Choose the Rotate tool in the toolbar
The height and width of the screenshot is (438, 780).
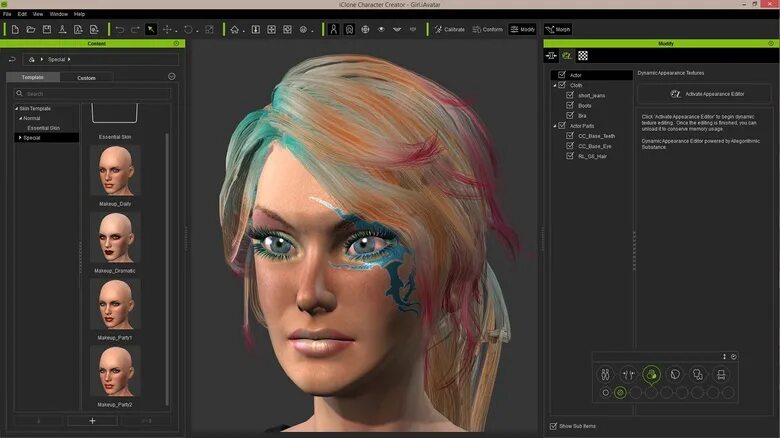(188, 30)
